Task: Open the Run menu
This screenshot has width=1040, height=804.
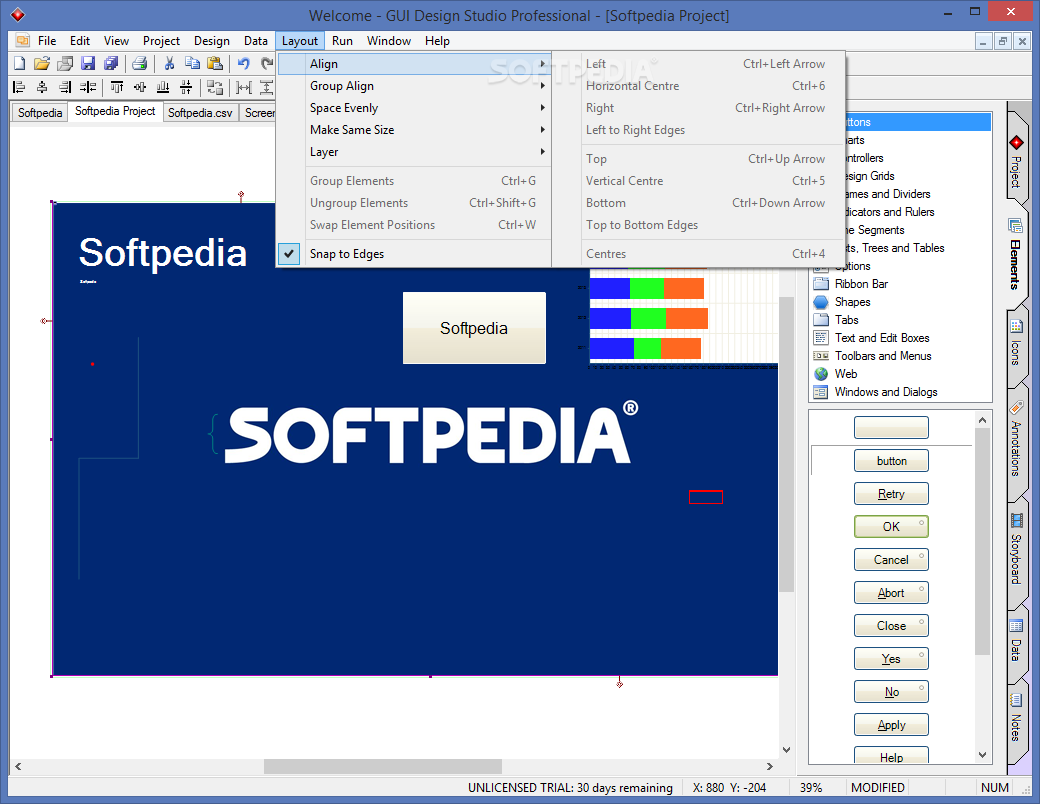Action: [342, 41]
